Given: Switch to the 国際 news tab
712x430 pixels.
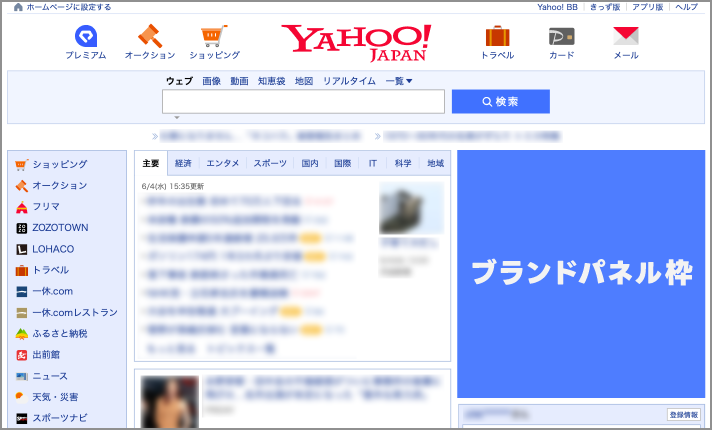Looking at the screenshot, I should (342, 163).
